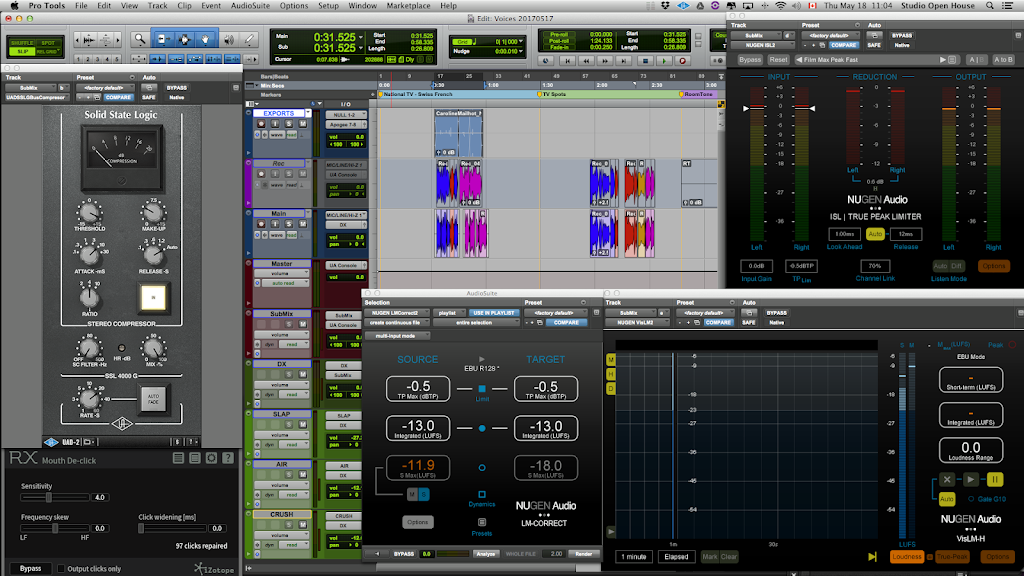Adjust RX Frequency skew slider

pyautogui.click(x=55, y=528)
